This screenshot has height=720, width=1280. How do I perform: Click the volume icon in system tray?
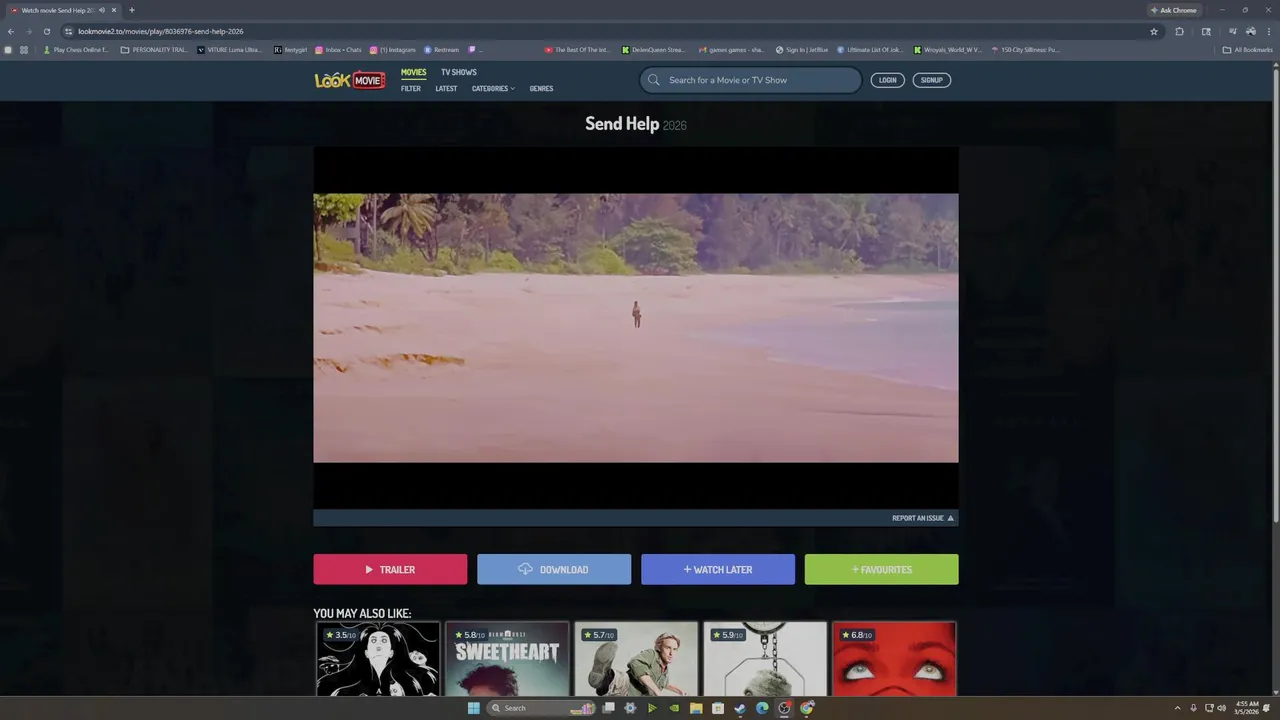point(1221,708)
